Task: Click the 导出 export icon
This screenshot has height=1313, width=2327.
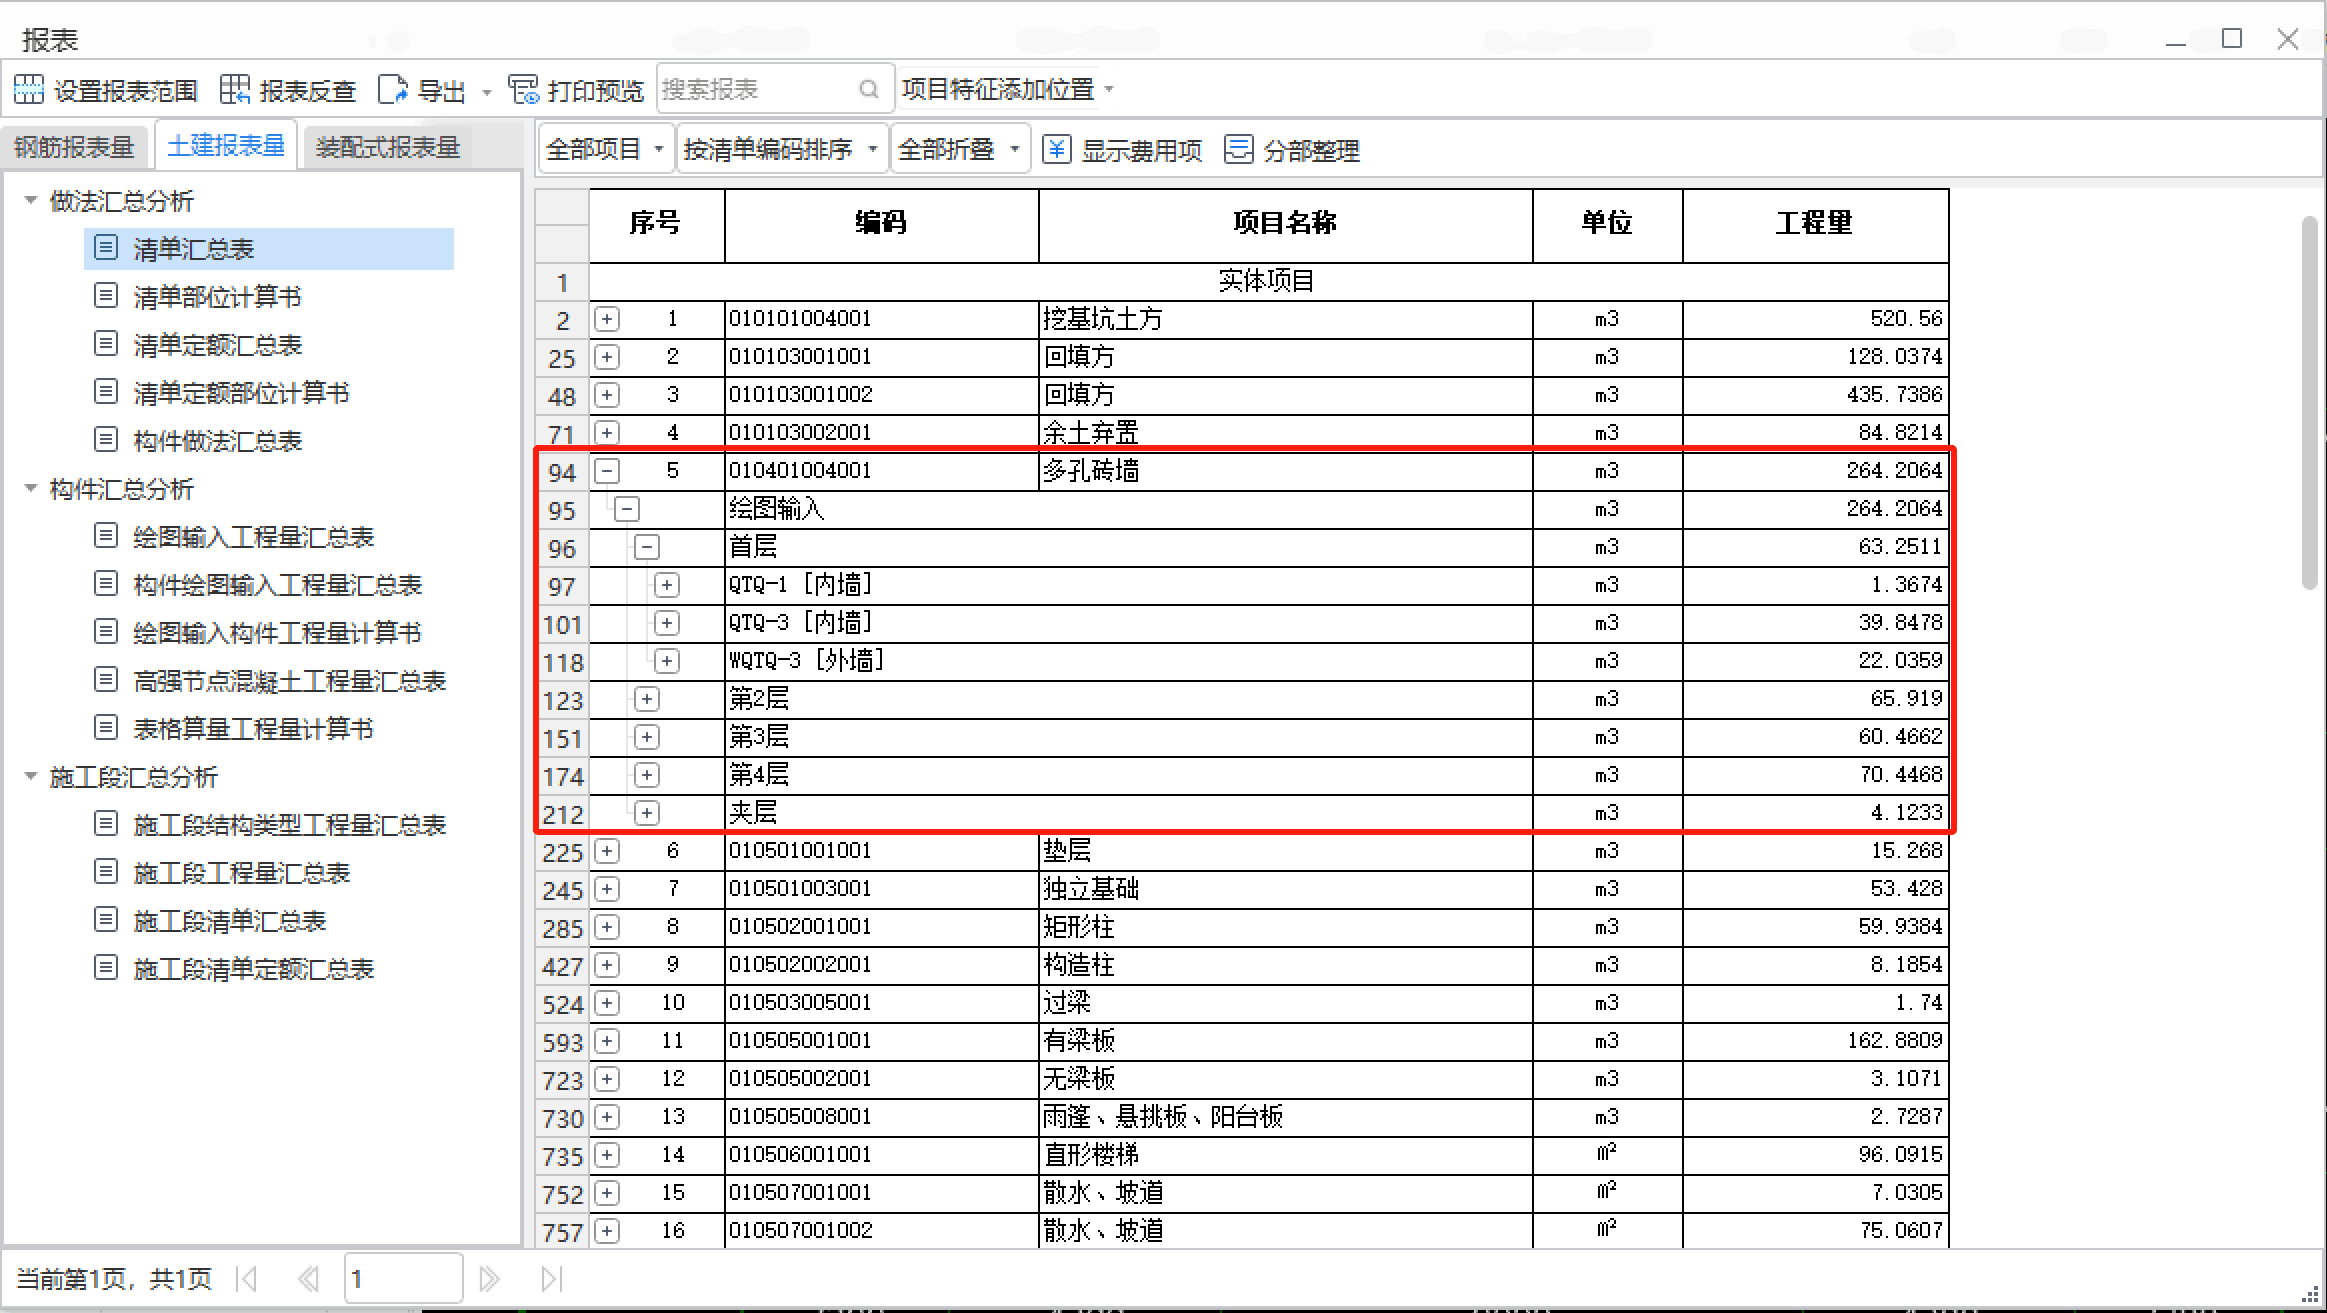Action: tap(392, 90)
